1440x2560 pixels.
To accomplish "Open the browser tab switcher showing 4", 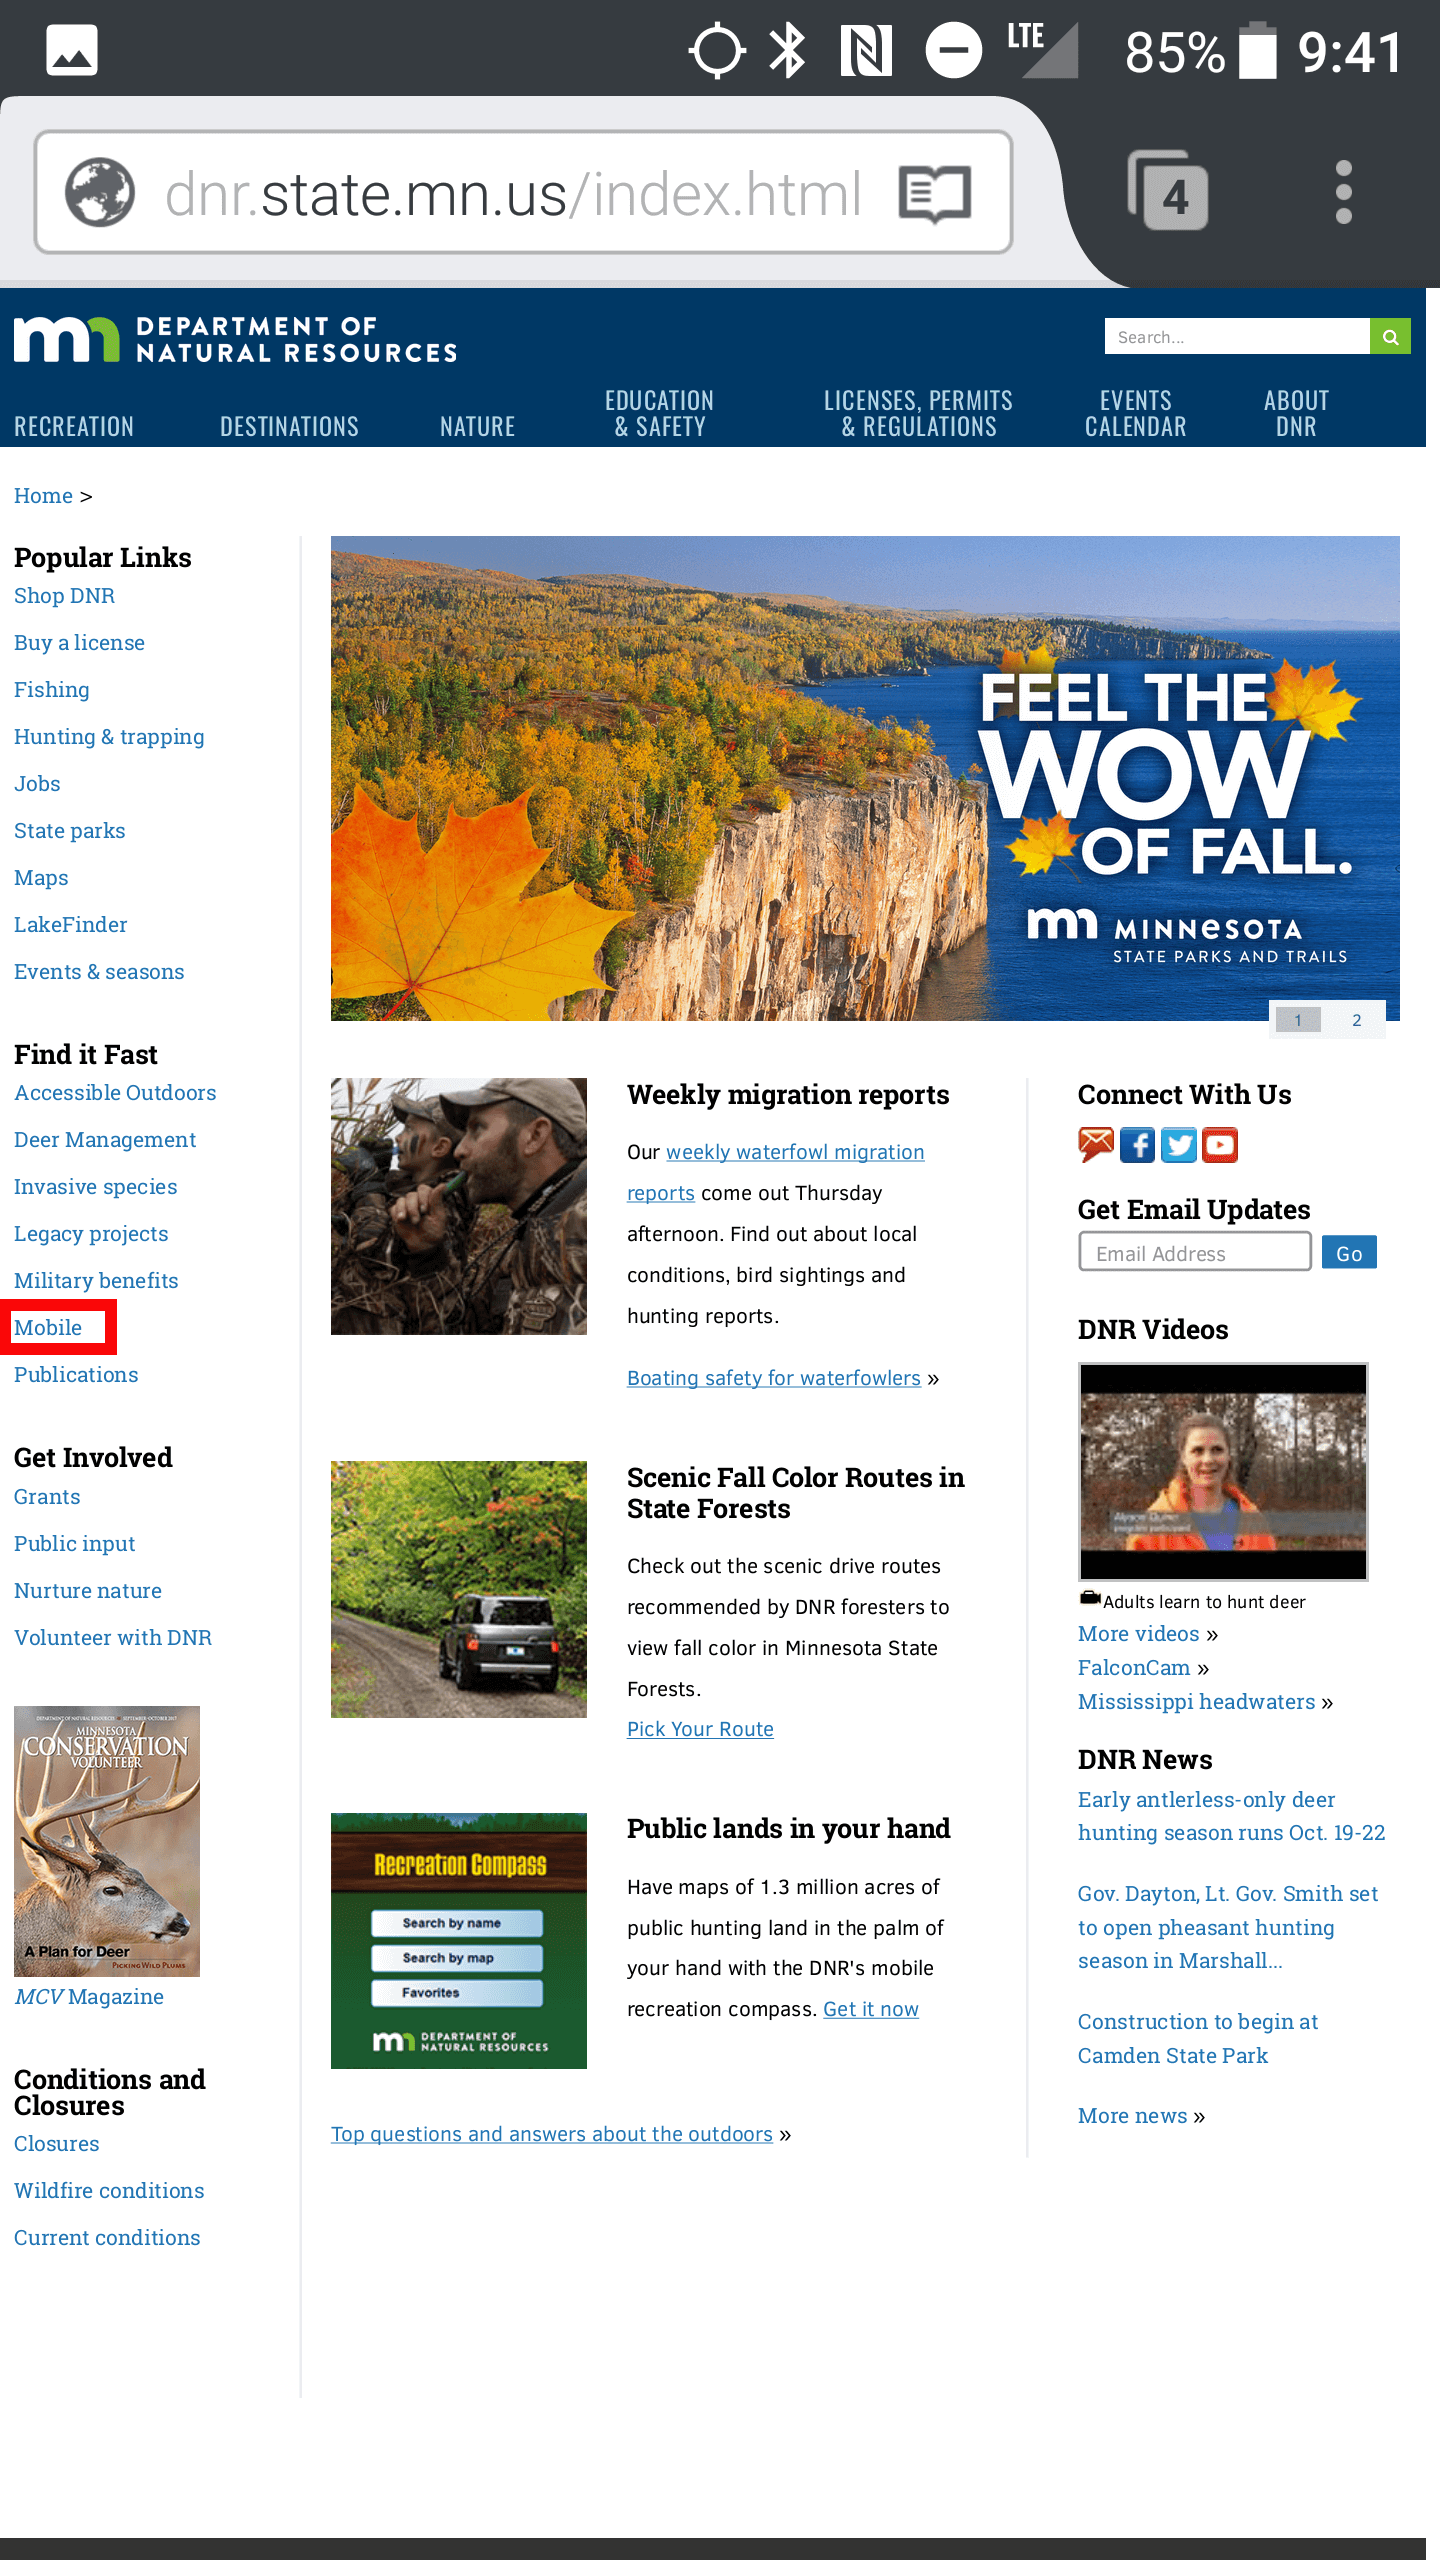I will [x=1168, y=191].
